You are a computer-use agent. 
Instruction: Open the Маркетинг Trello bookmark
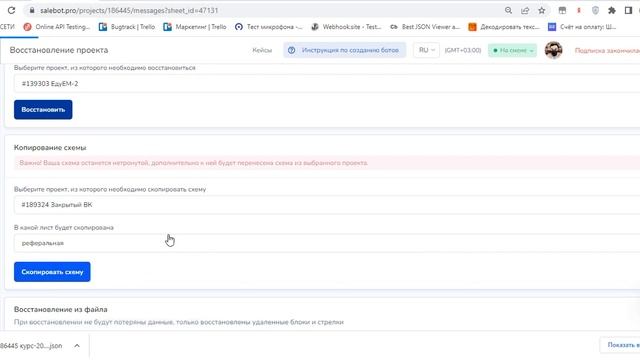[x=195, y=27]
